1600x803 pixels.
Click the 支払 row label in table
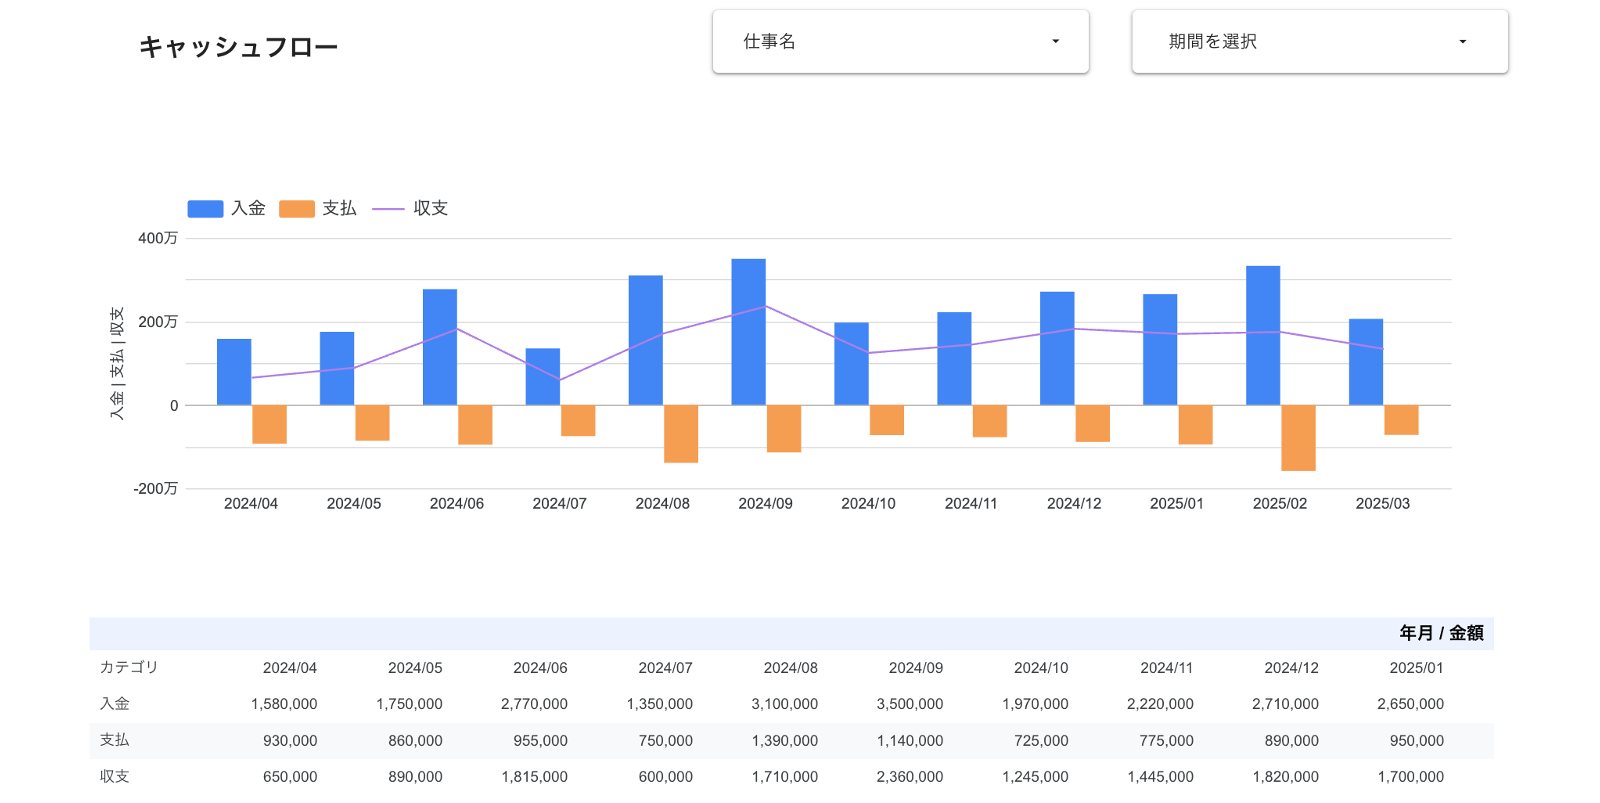coord(115,740)
